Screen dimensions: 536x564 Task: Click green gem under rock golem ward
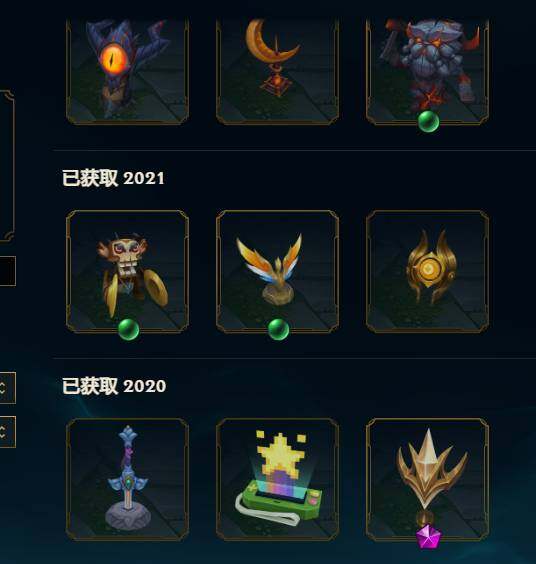point(428,122)
